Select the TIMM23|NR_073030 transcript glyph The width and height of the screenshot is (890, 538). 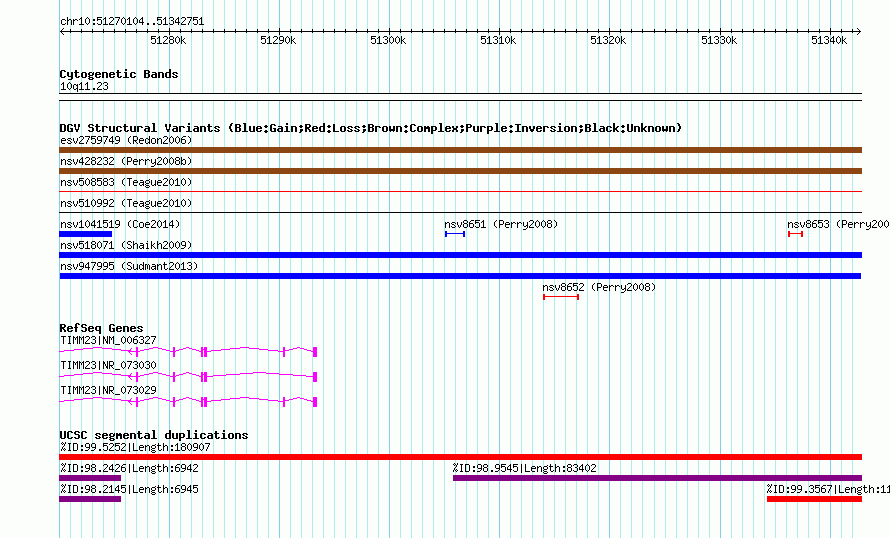(x=188, y=377)
